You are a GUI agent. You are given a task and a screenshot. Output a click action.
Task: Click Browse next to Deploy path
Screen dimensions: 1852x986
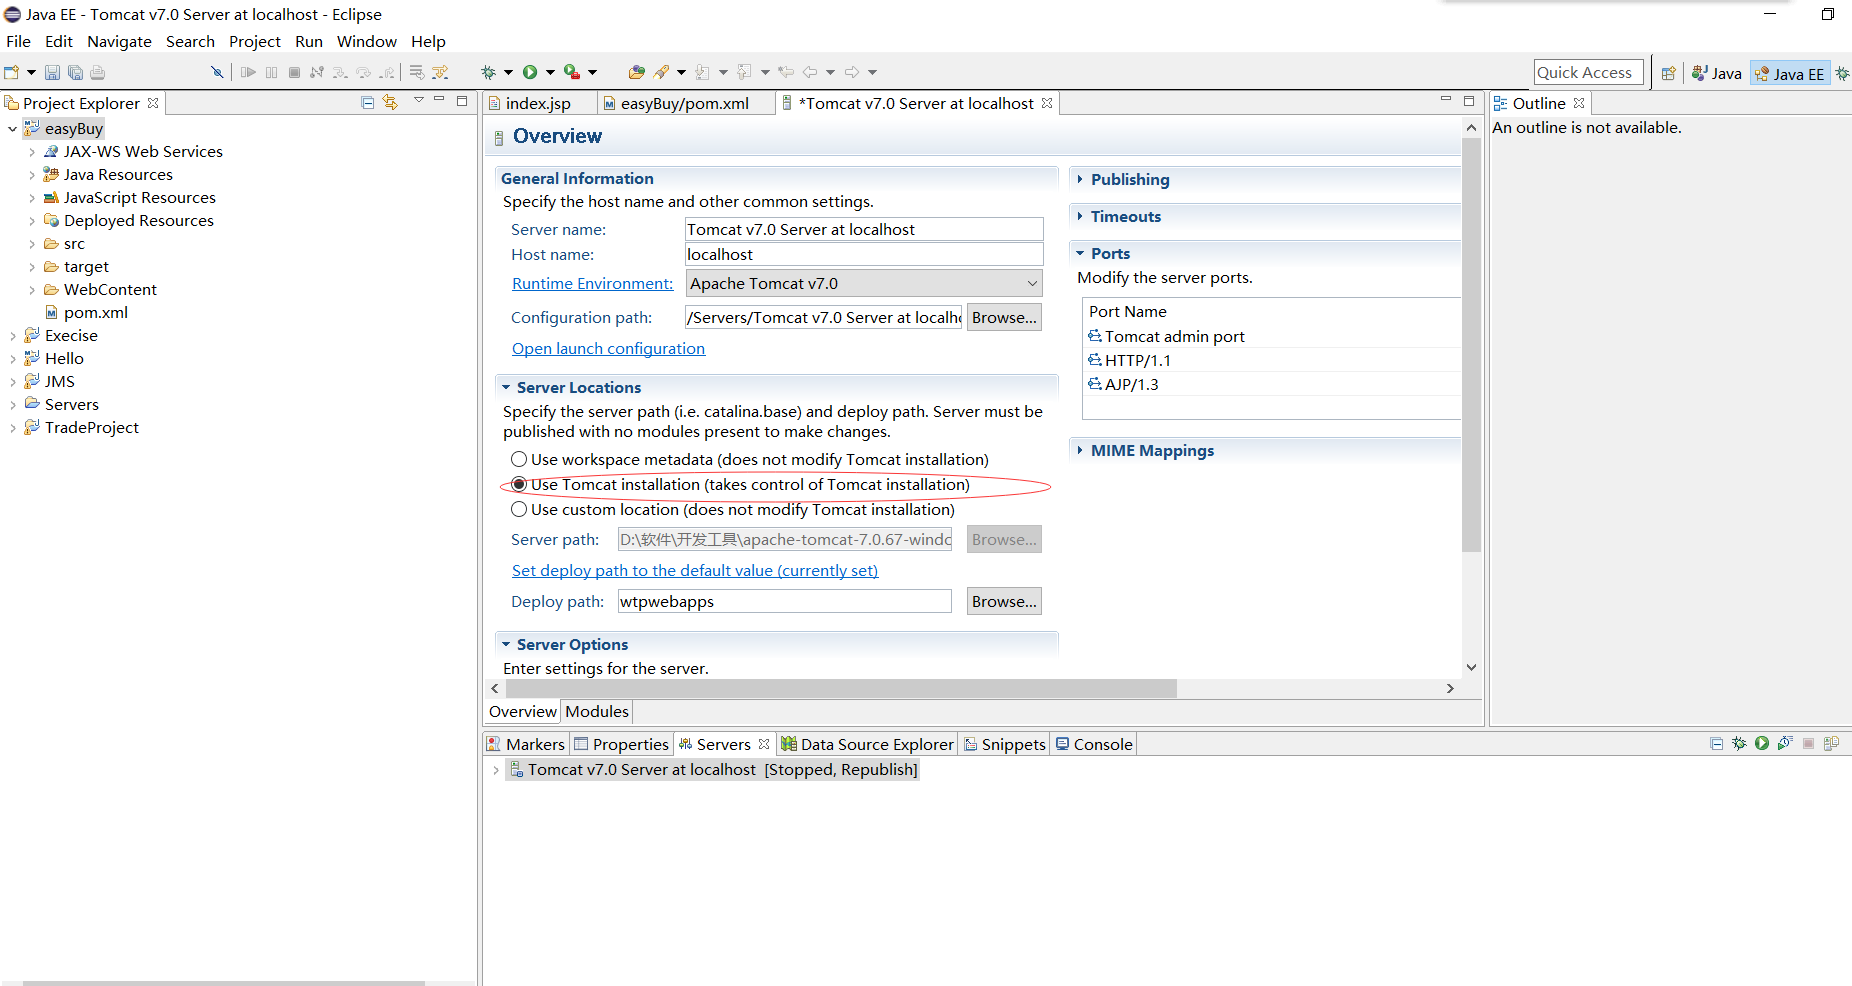click(1004, 601)
